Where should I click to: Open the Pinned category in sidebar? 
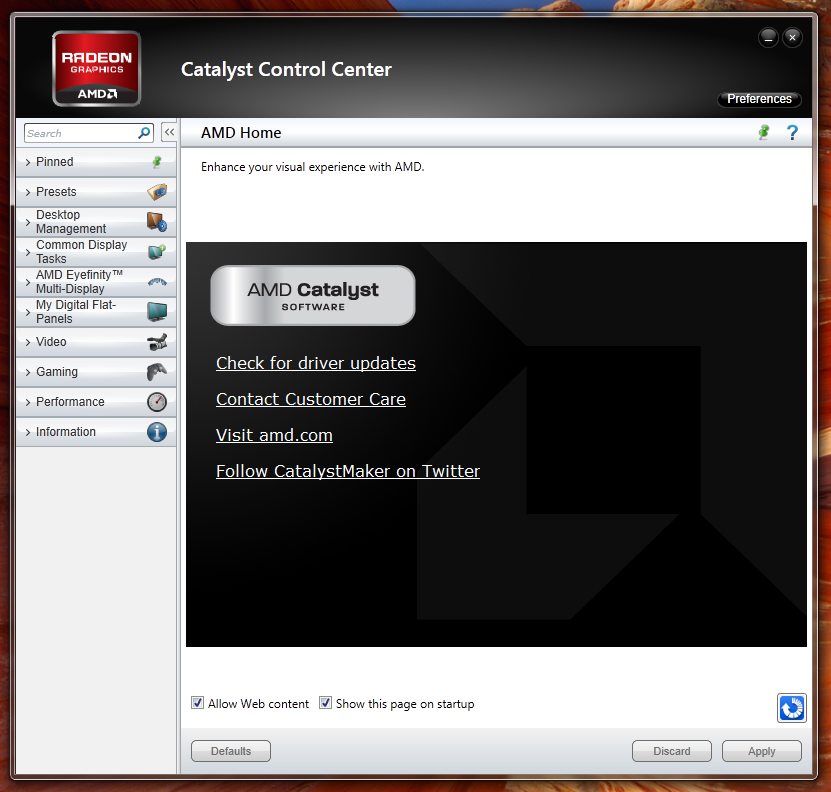[x=55, y=162]
